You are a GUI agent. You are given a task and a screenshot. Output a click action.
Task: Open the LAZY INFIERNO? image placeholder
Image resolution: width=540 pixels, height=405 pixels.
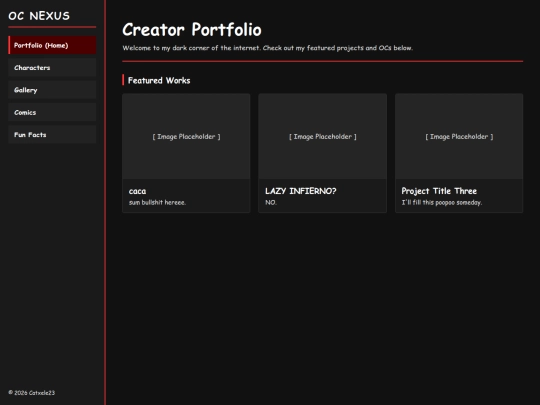[x=323, y=136]
